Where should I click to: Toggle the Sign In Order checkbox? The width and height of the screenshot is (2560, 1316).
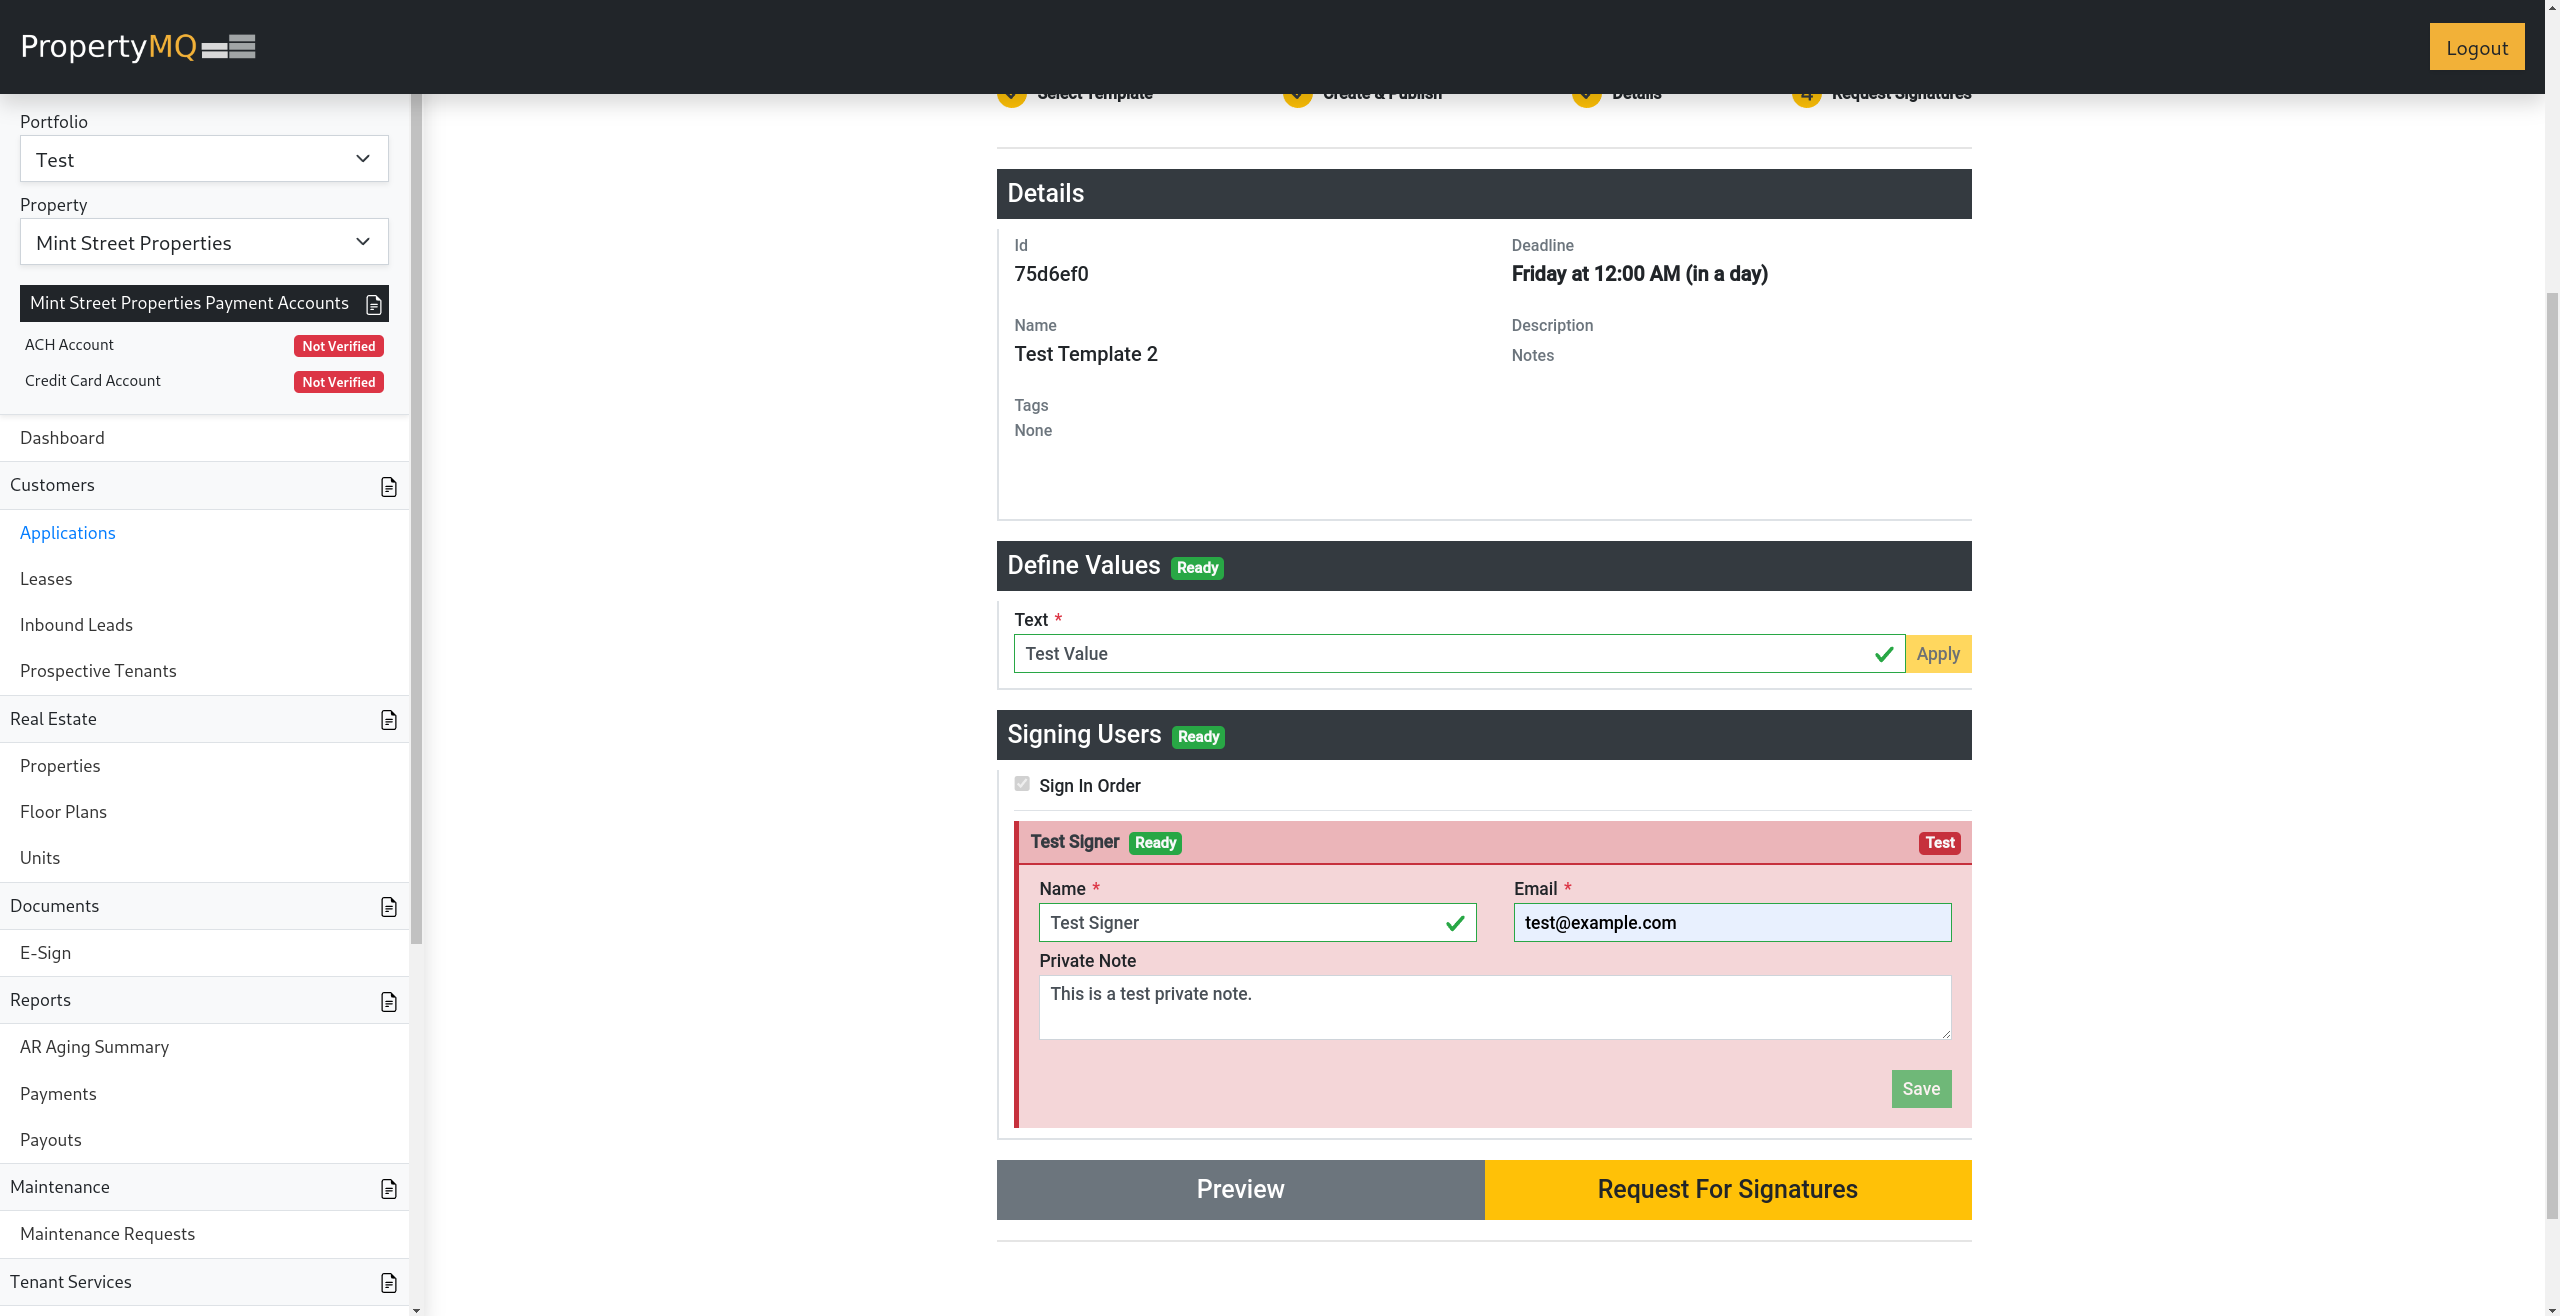[1022, 784]
